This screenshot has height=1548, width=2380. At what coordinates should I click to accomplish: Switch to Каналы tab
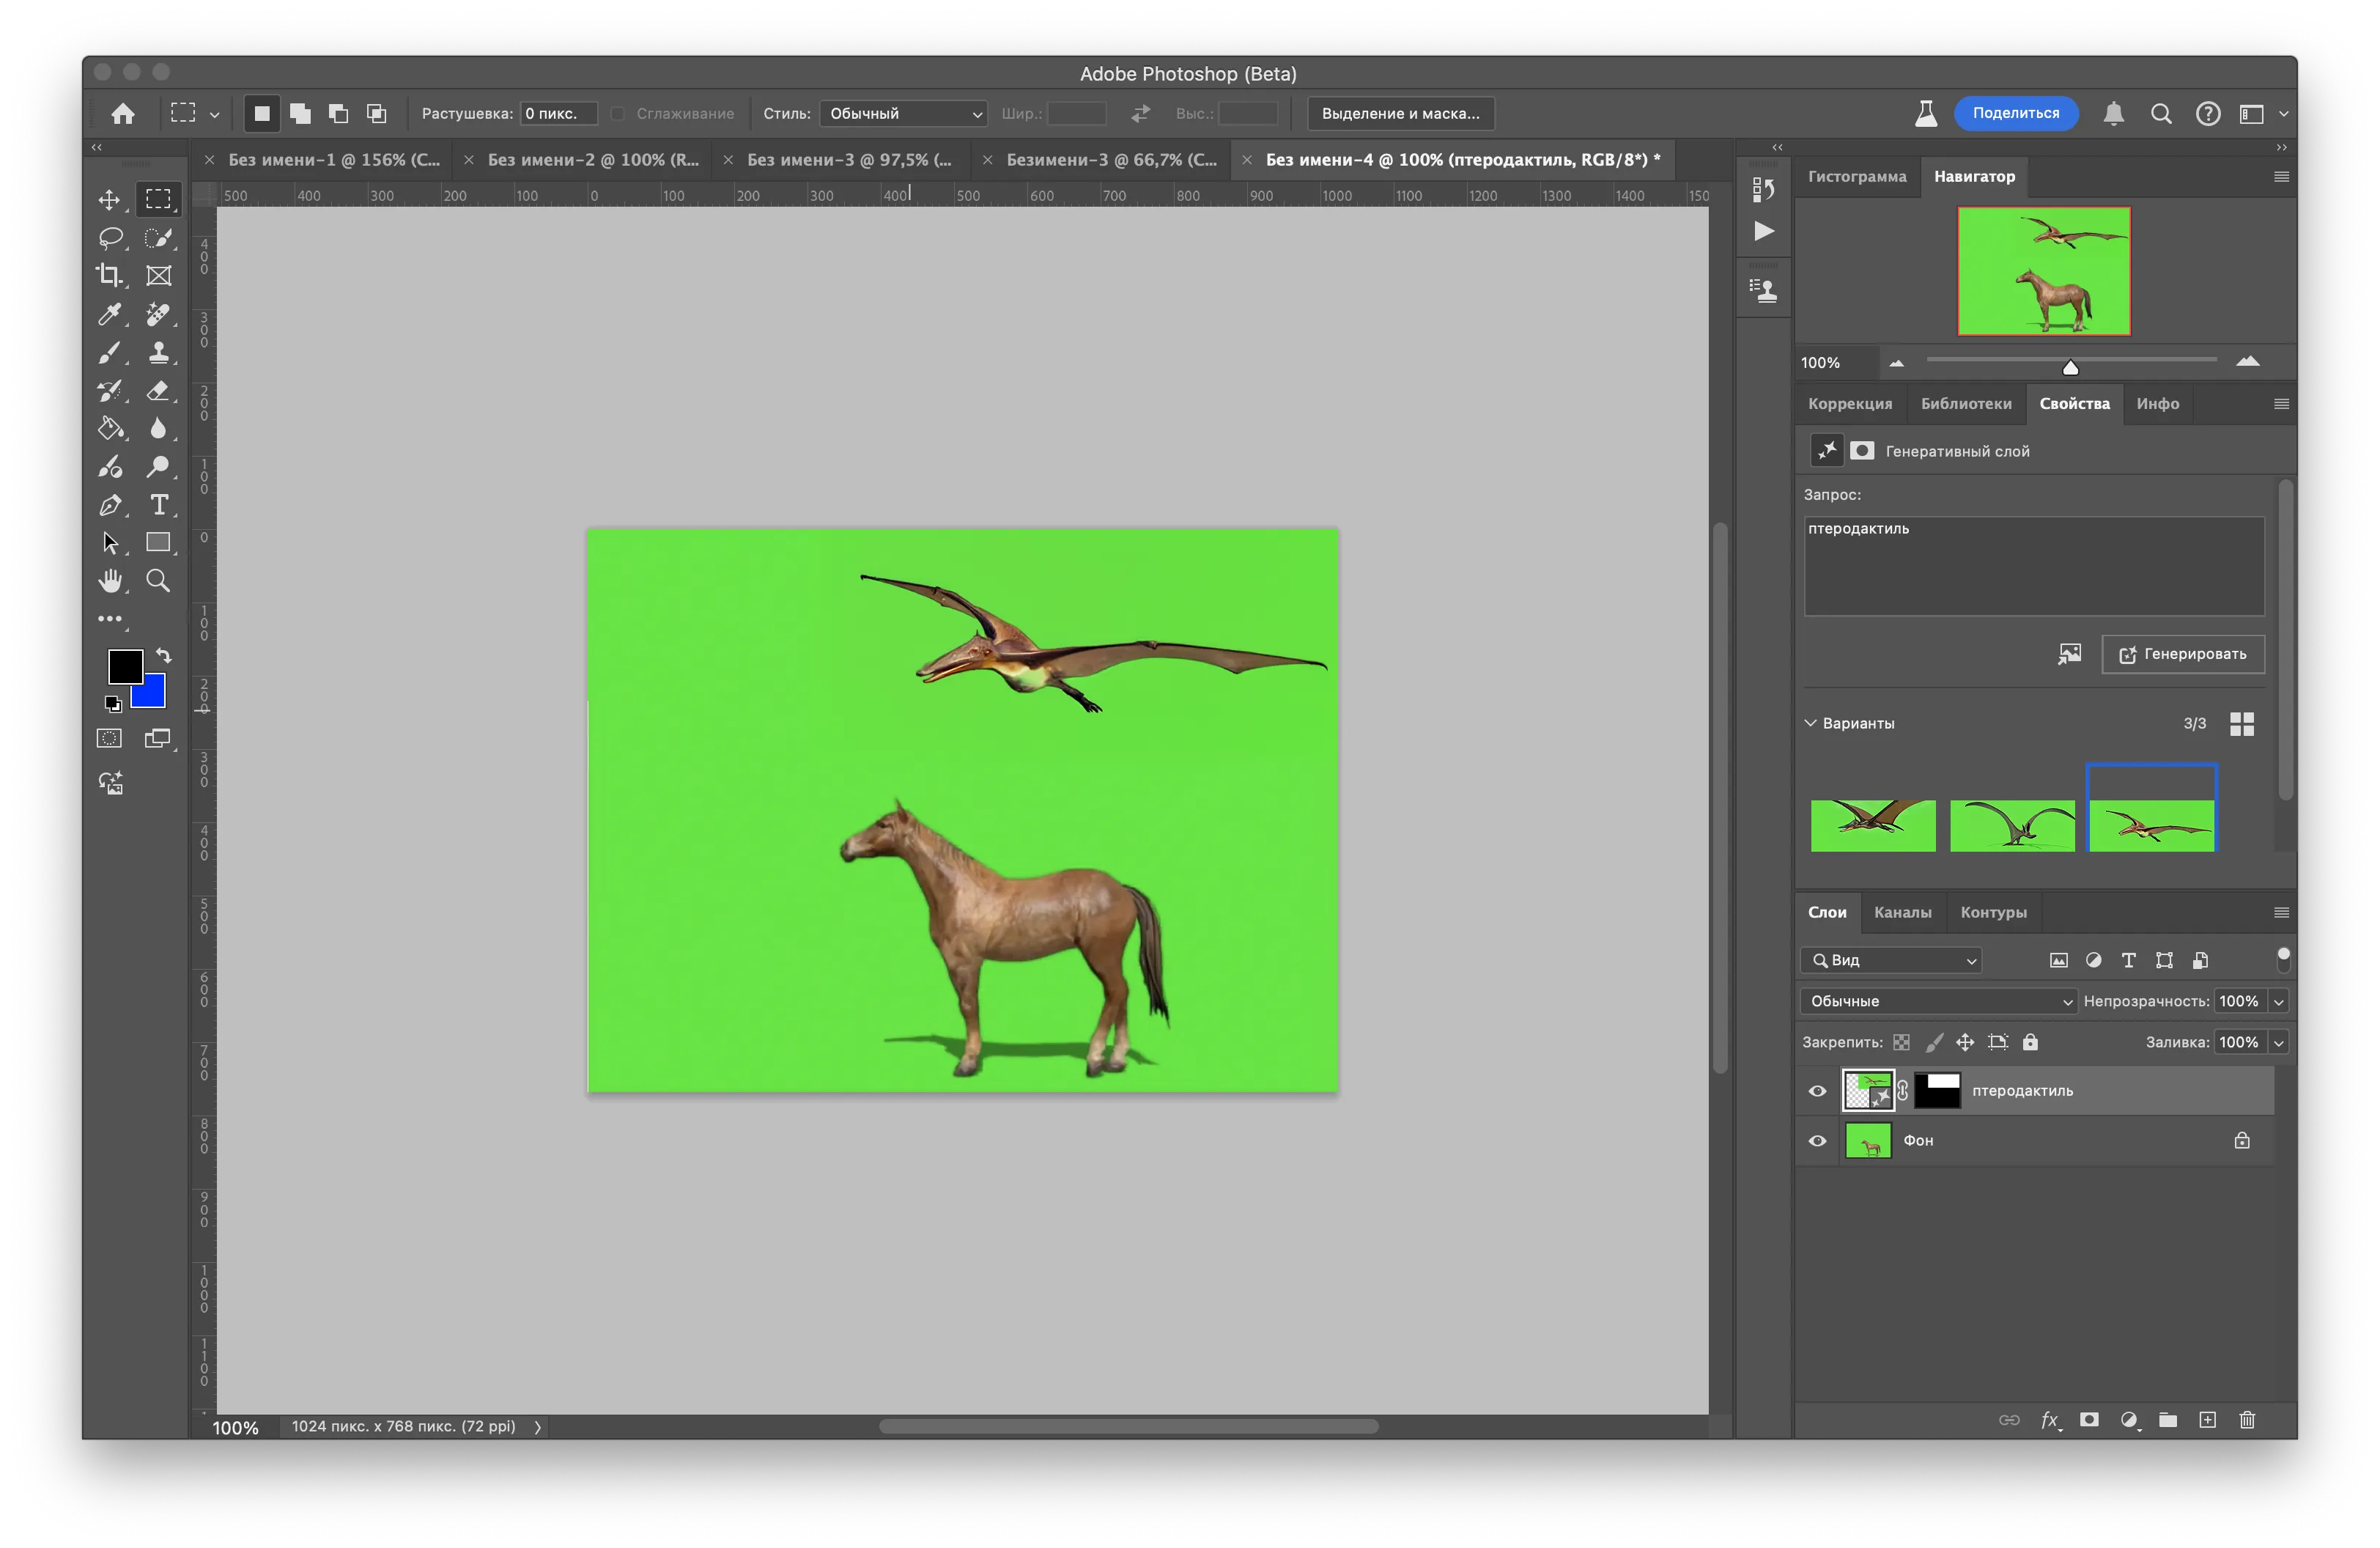point(1902,912)
